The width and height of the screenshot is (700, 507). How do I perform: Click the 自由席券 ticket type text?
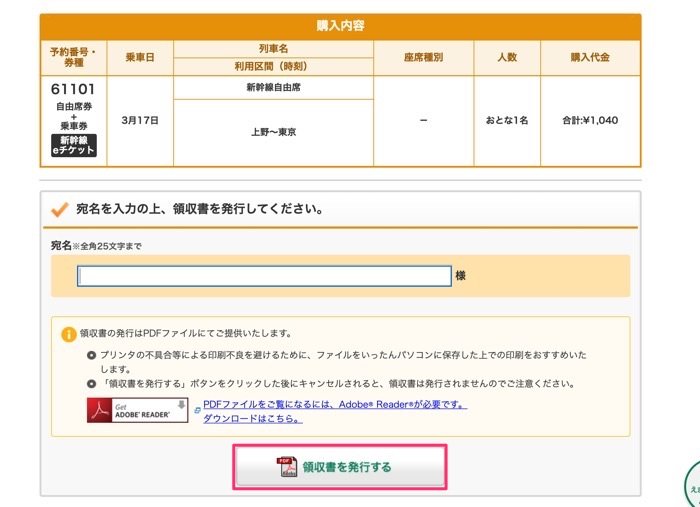click(74, 107)
